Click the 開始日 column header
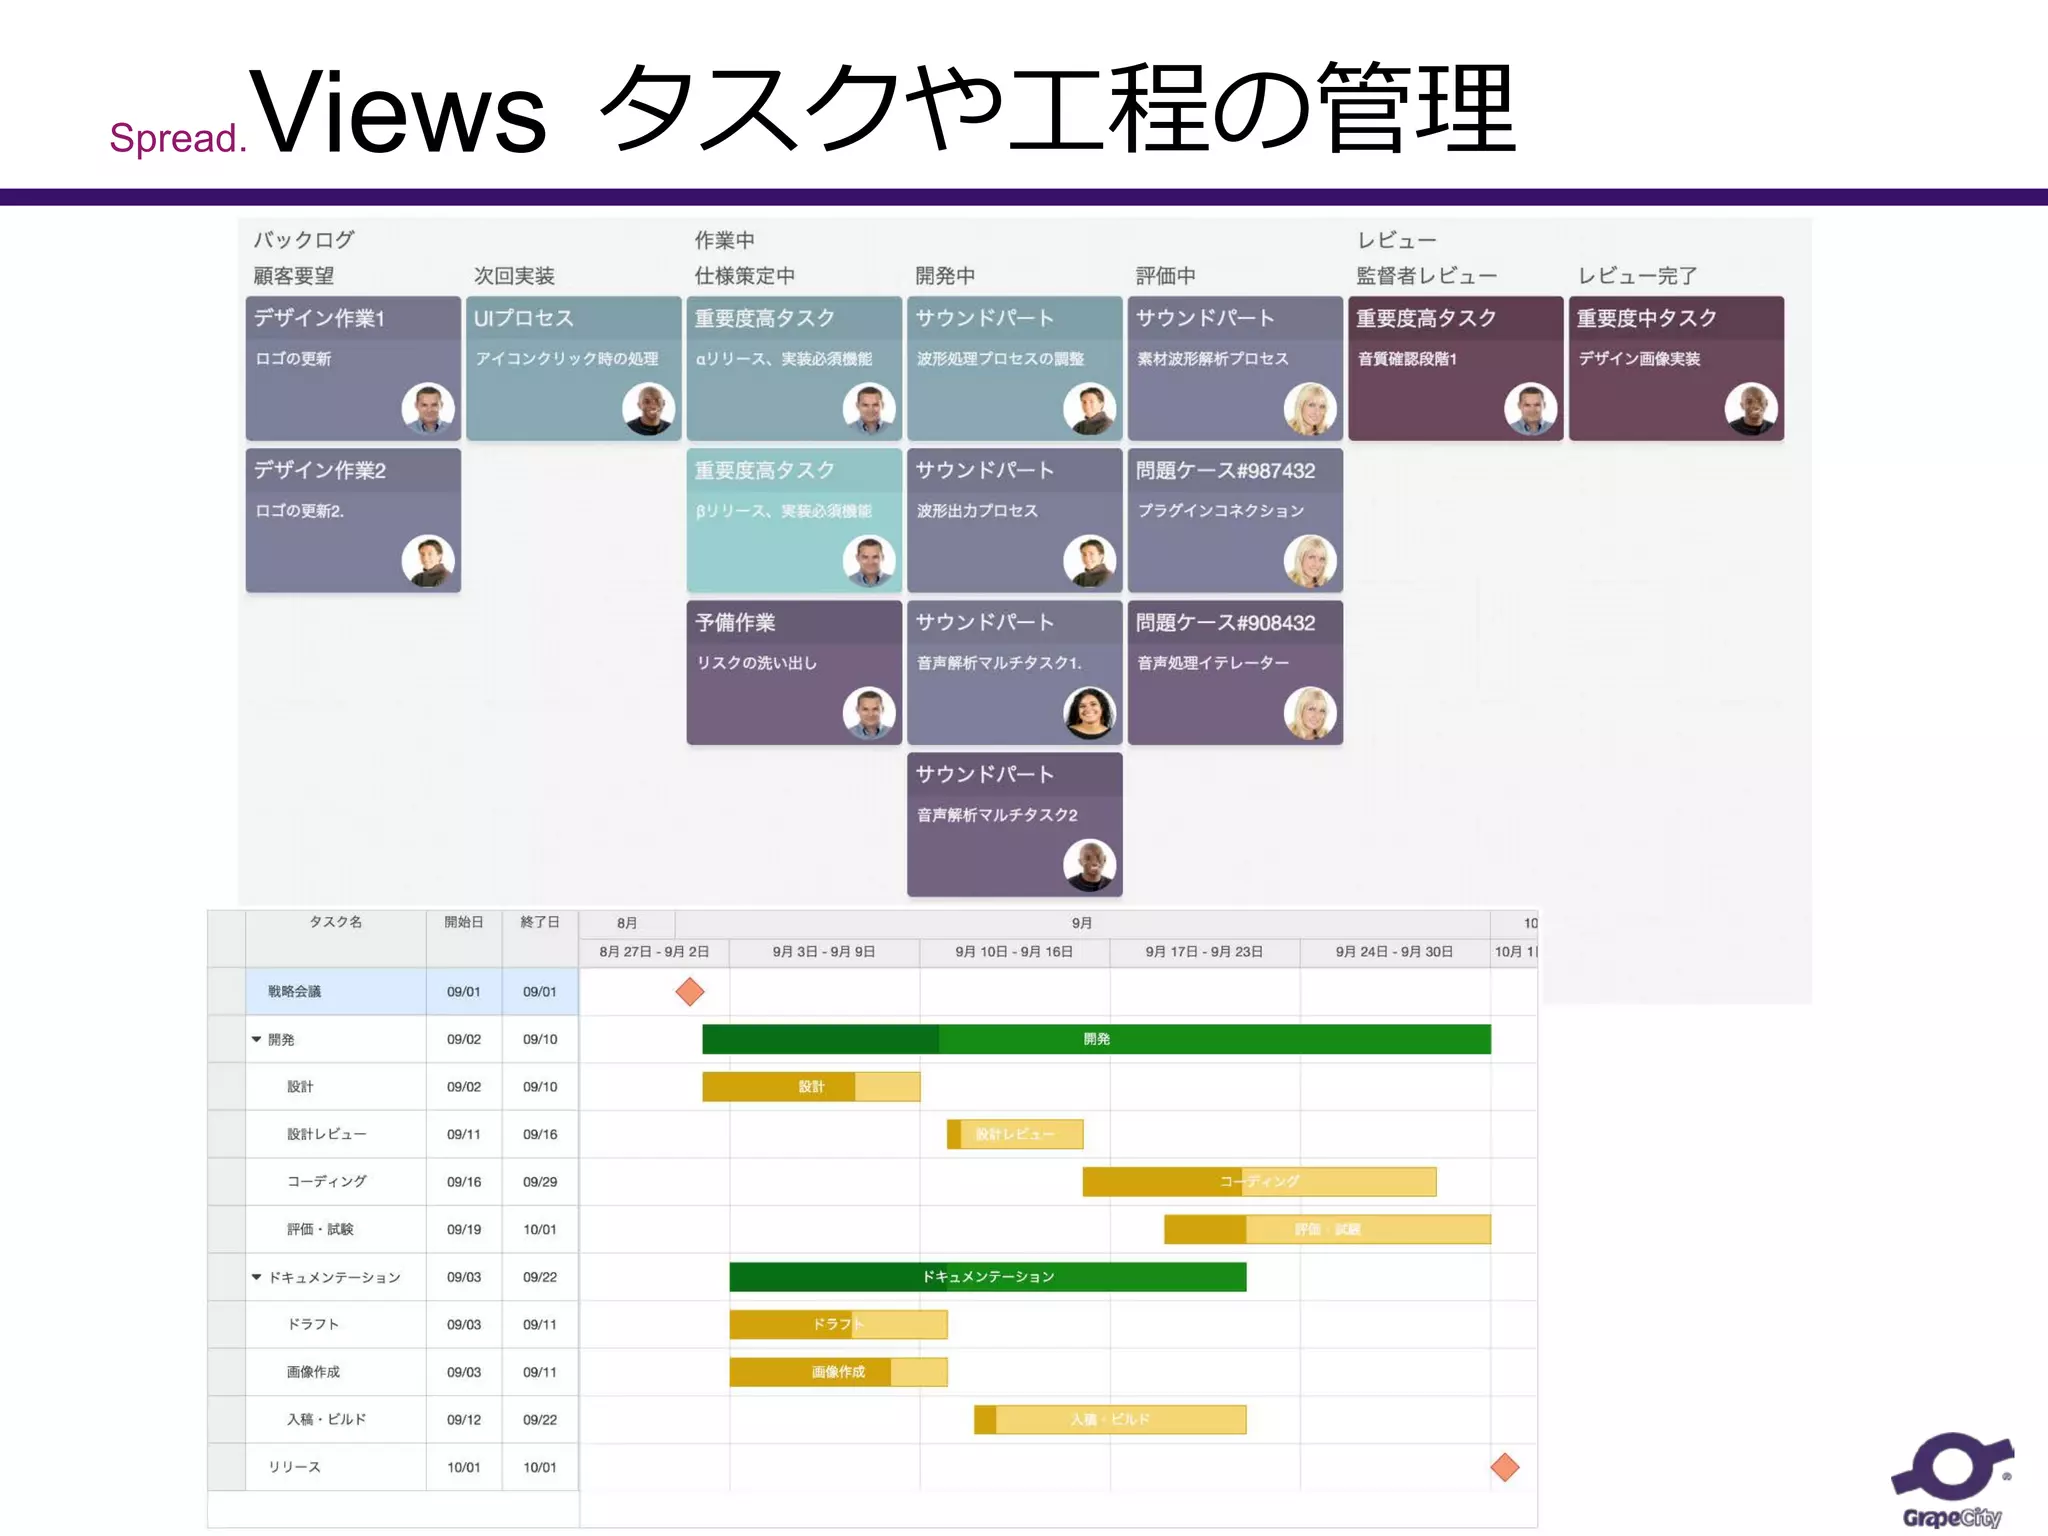Image resolution: width=2048 pixels, height=1536 pixels. click(x=464, y=938)
